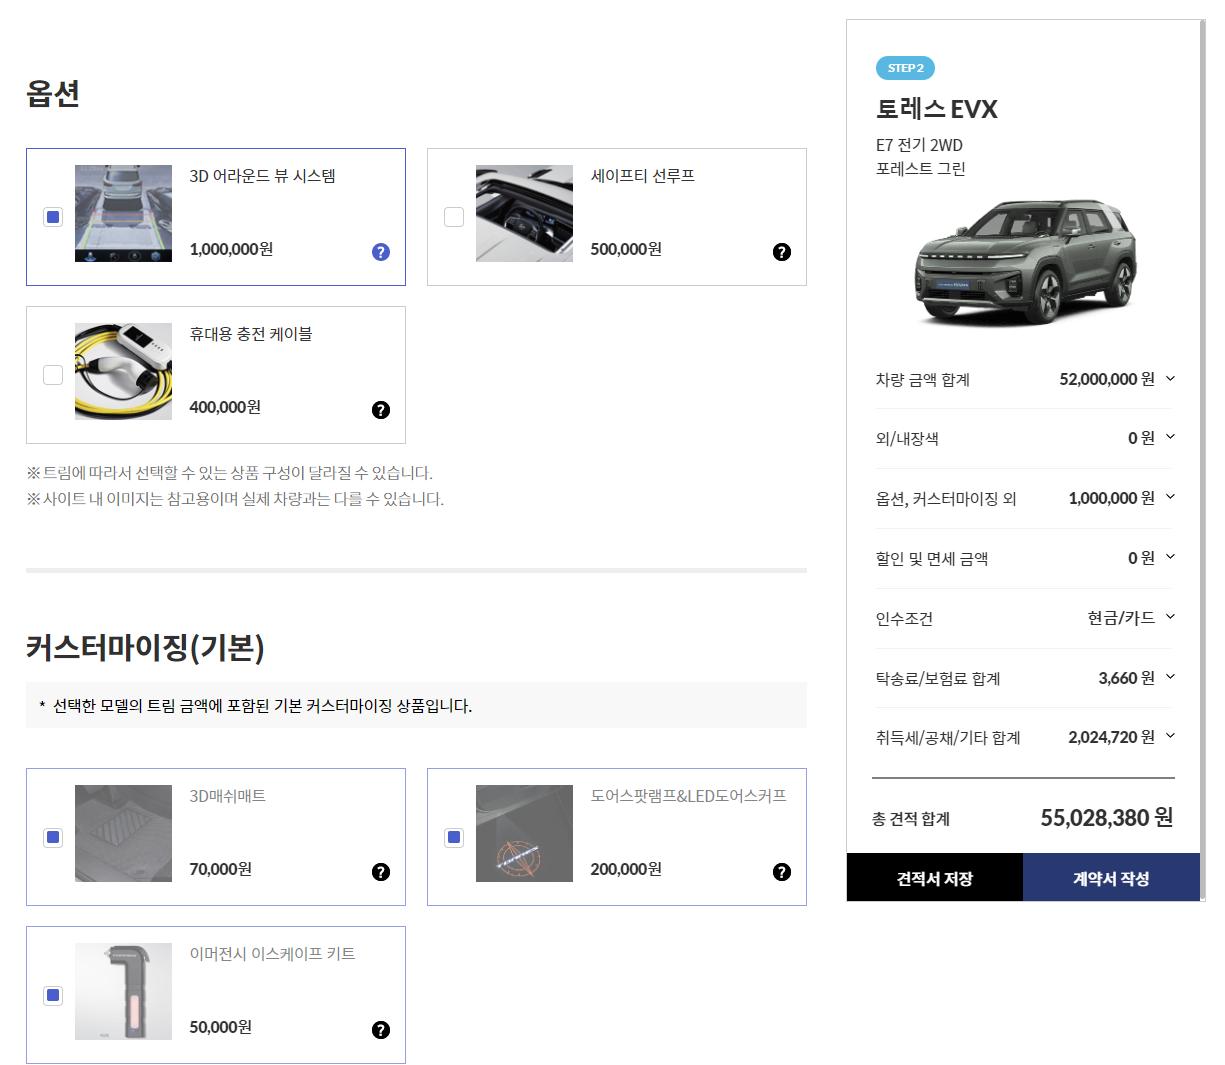Uncheck the 3D 어라운드 뷰 시스템 option
This screenshot has height=1065, width=1225.
pos(53,216)
